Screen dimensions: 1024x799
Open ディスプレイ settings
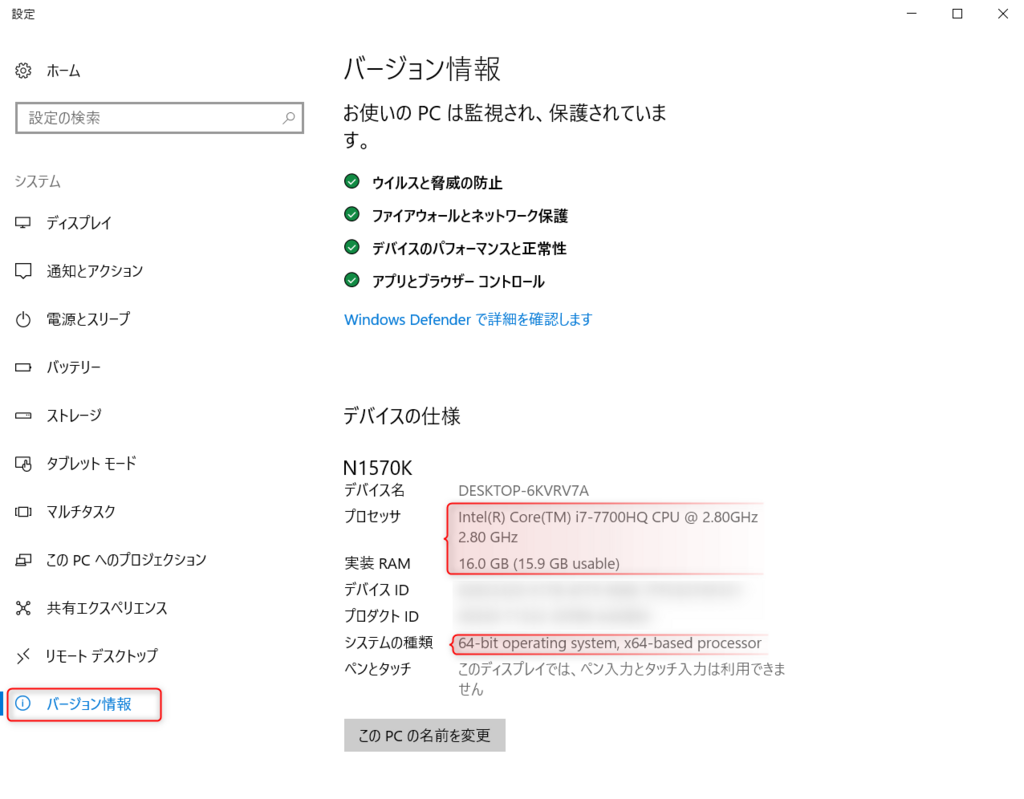[78, 223]
